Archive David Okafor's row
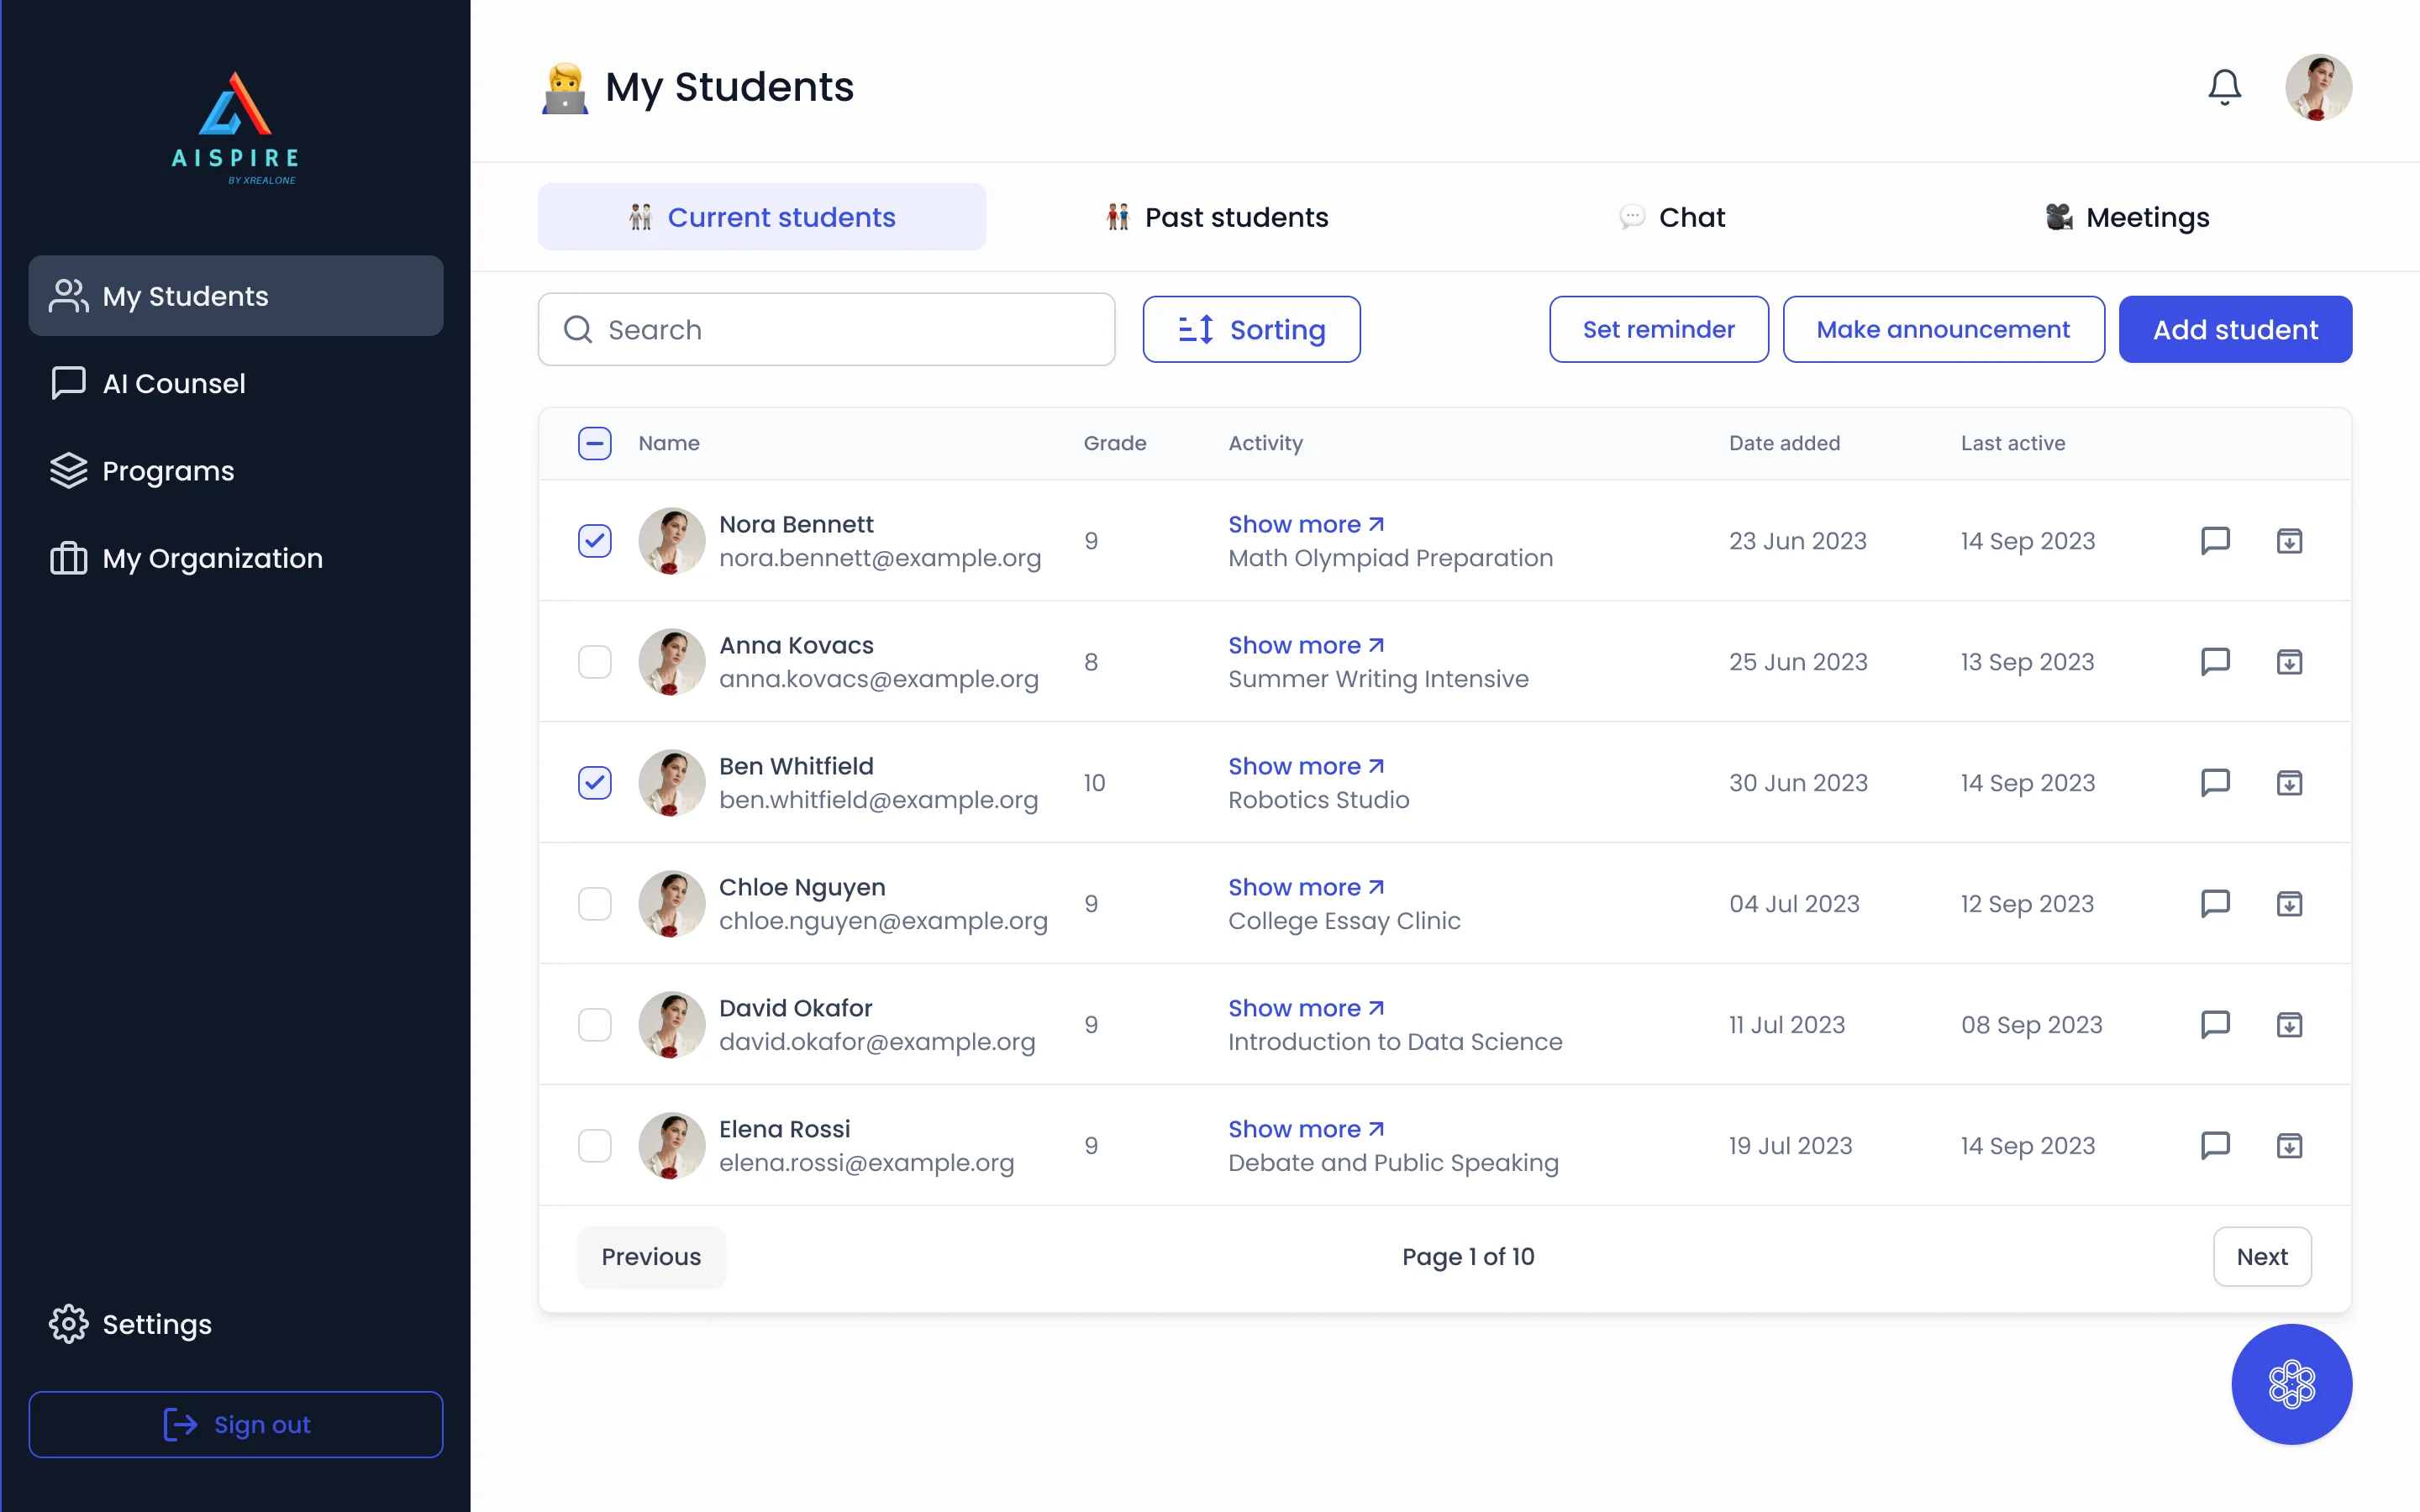This screenshot has width=2420, height=1512. [2289, 1025]
